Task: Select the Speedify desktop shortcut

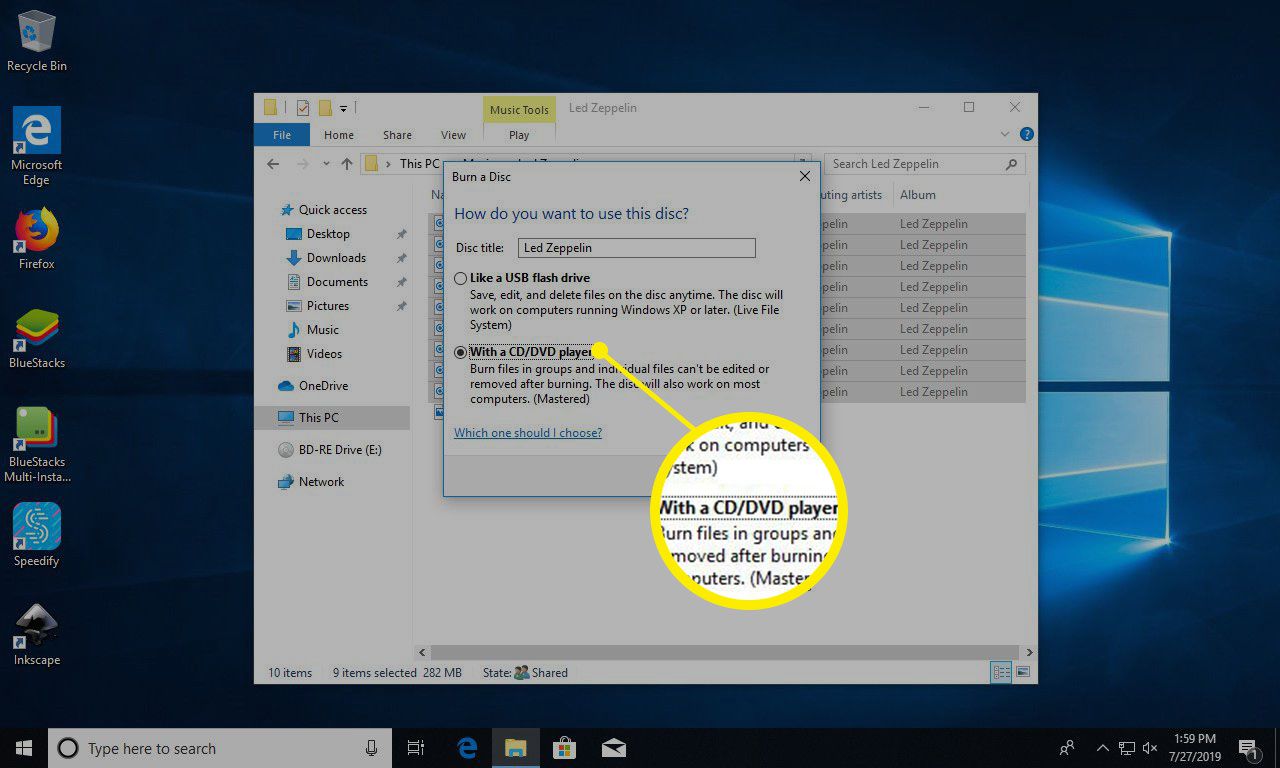Action: coord(36,535)
